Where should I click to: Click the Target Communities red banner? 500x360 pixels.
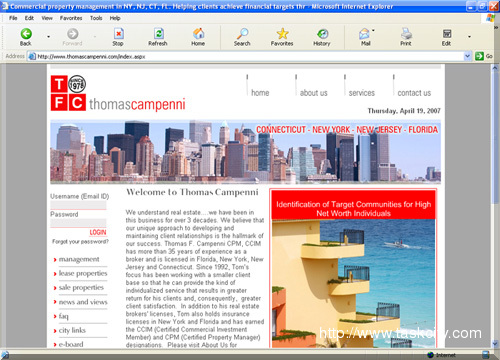(353, 205)
